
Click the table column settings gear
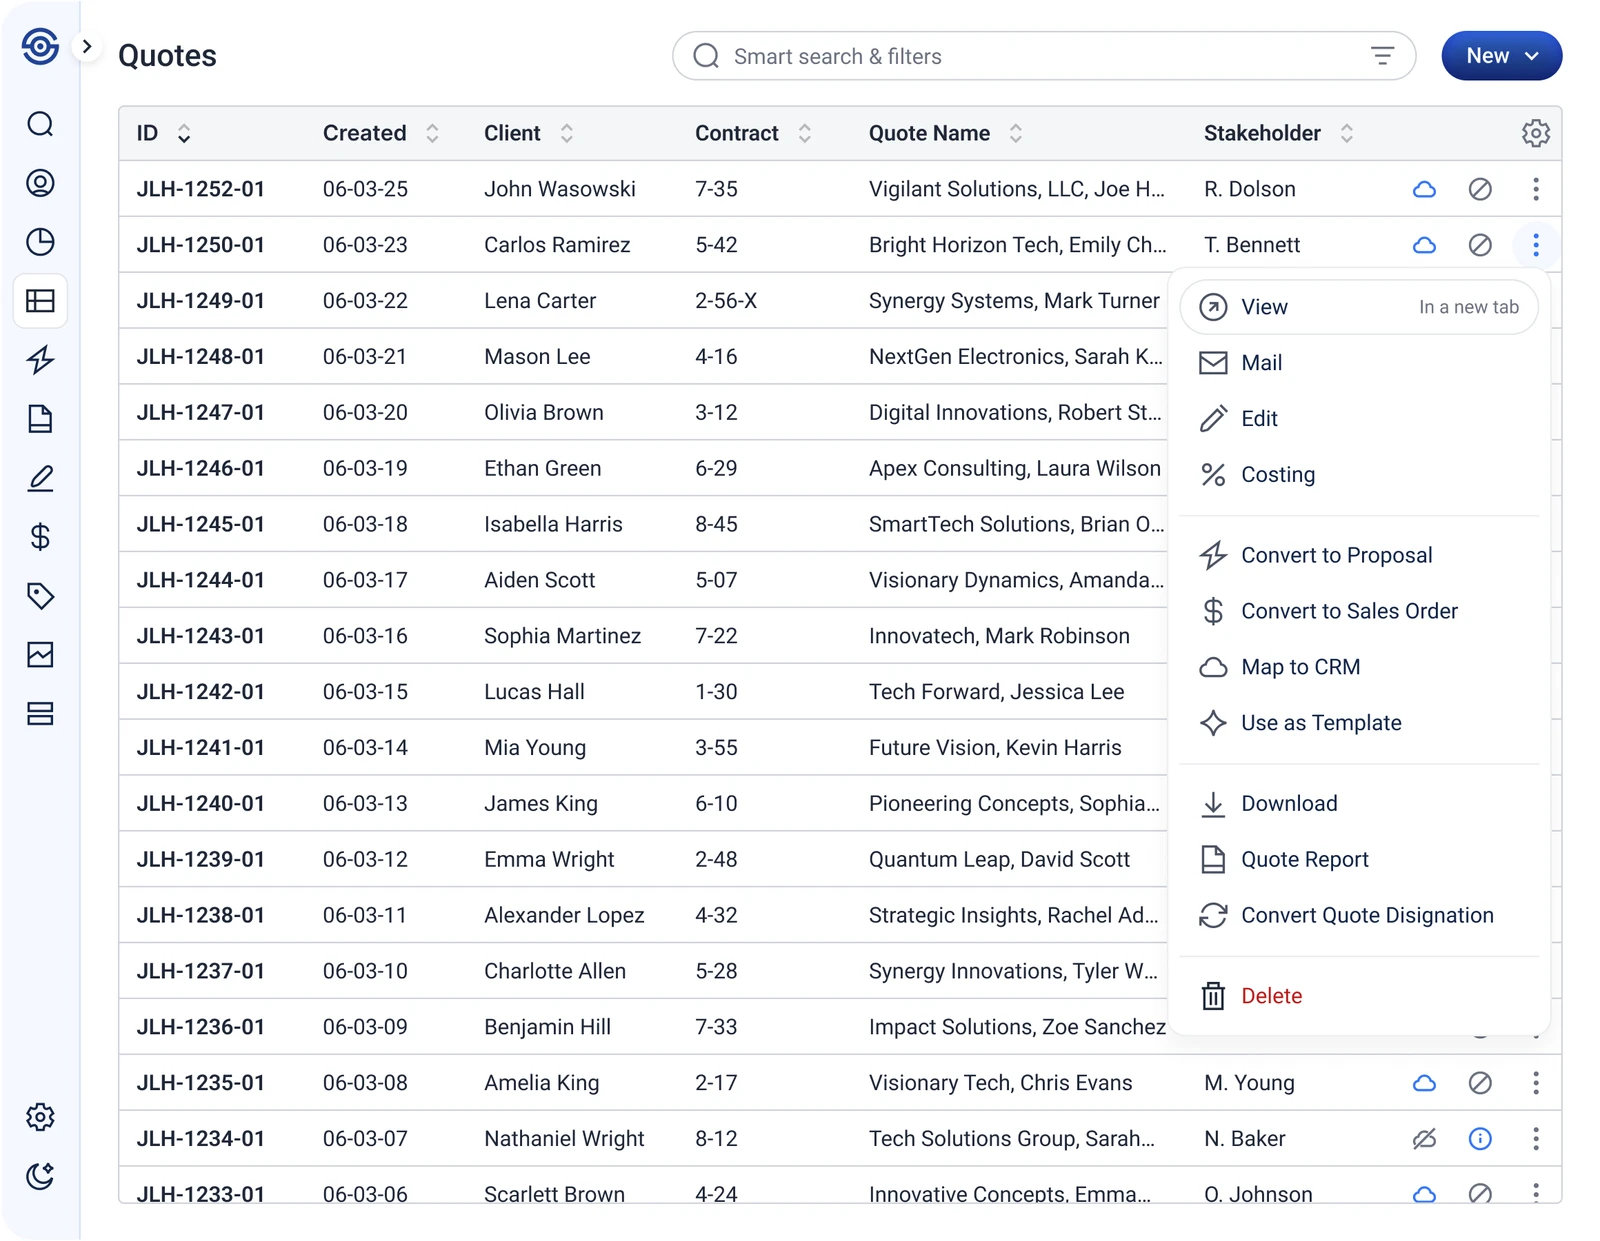[1535, 133]
